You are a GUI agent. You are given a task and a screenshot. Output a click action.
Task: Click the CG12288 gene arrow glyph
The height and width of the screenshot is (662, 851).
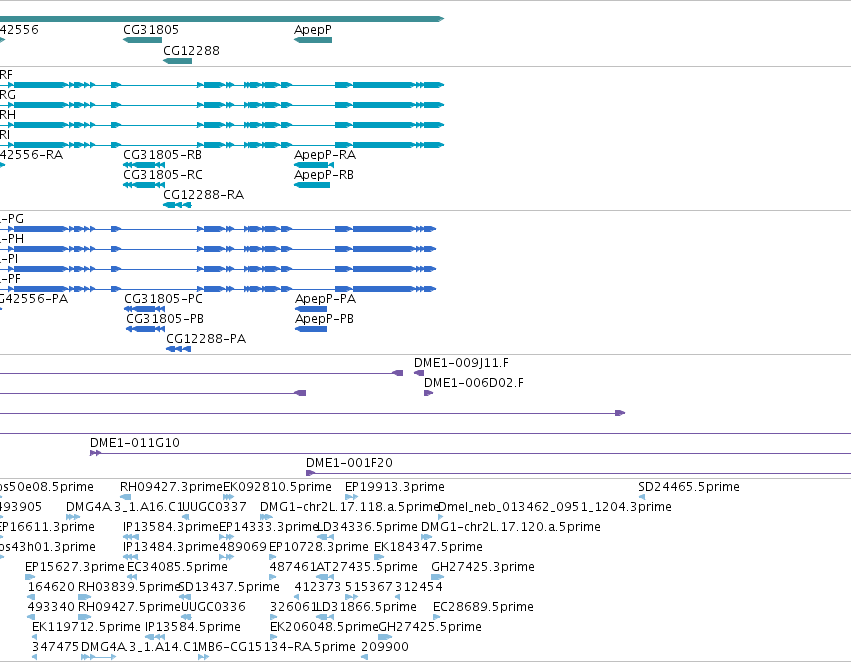pos(177,61)
